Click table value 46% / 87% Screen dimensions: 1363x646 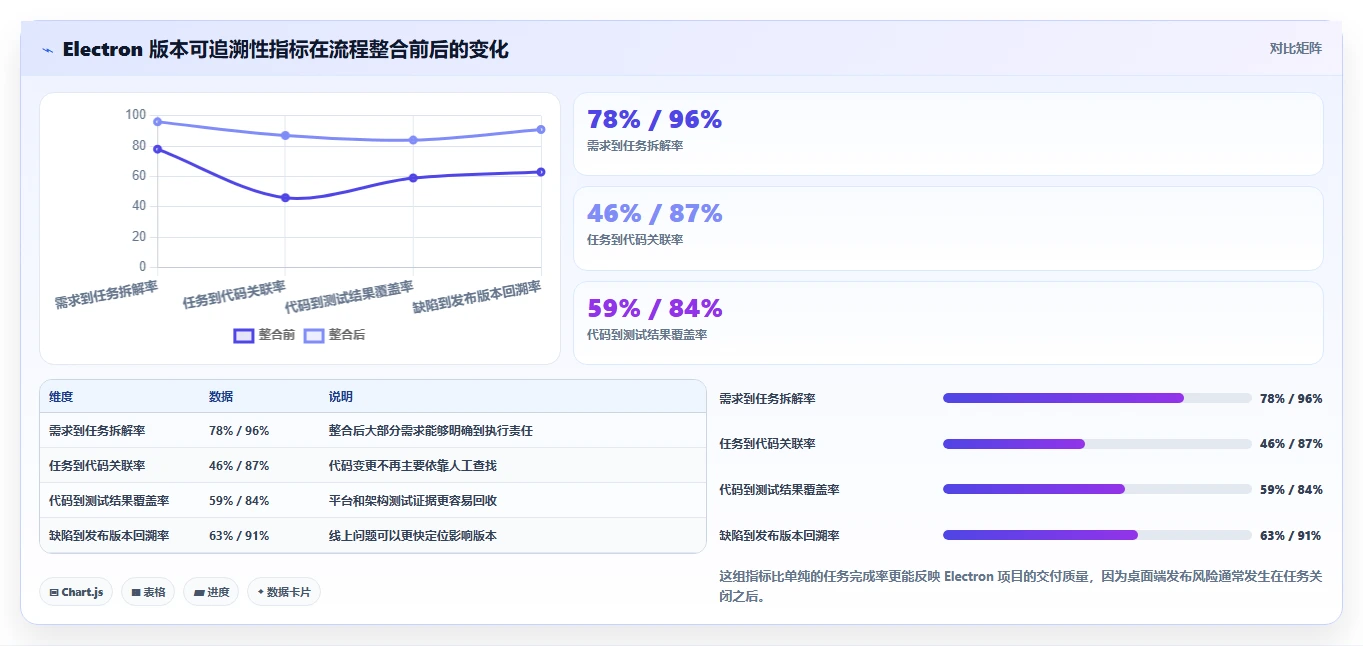pos(239,466)
